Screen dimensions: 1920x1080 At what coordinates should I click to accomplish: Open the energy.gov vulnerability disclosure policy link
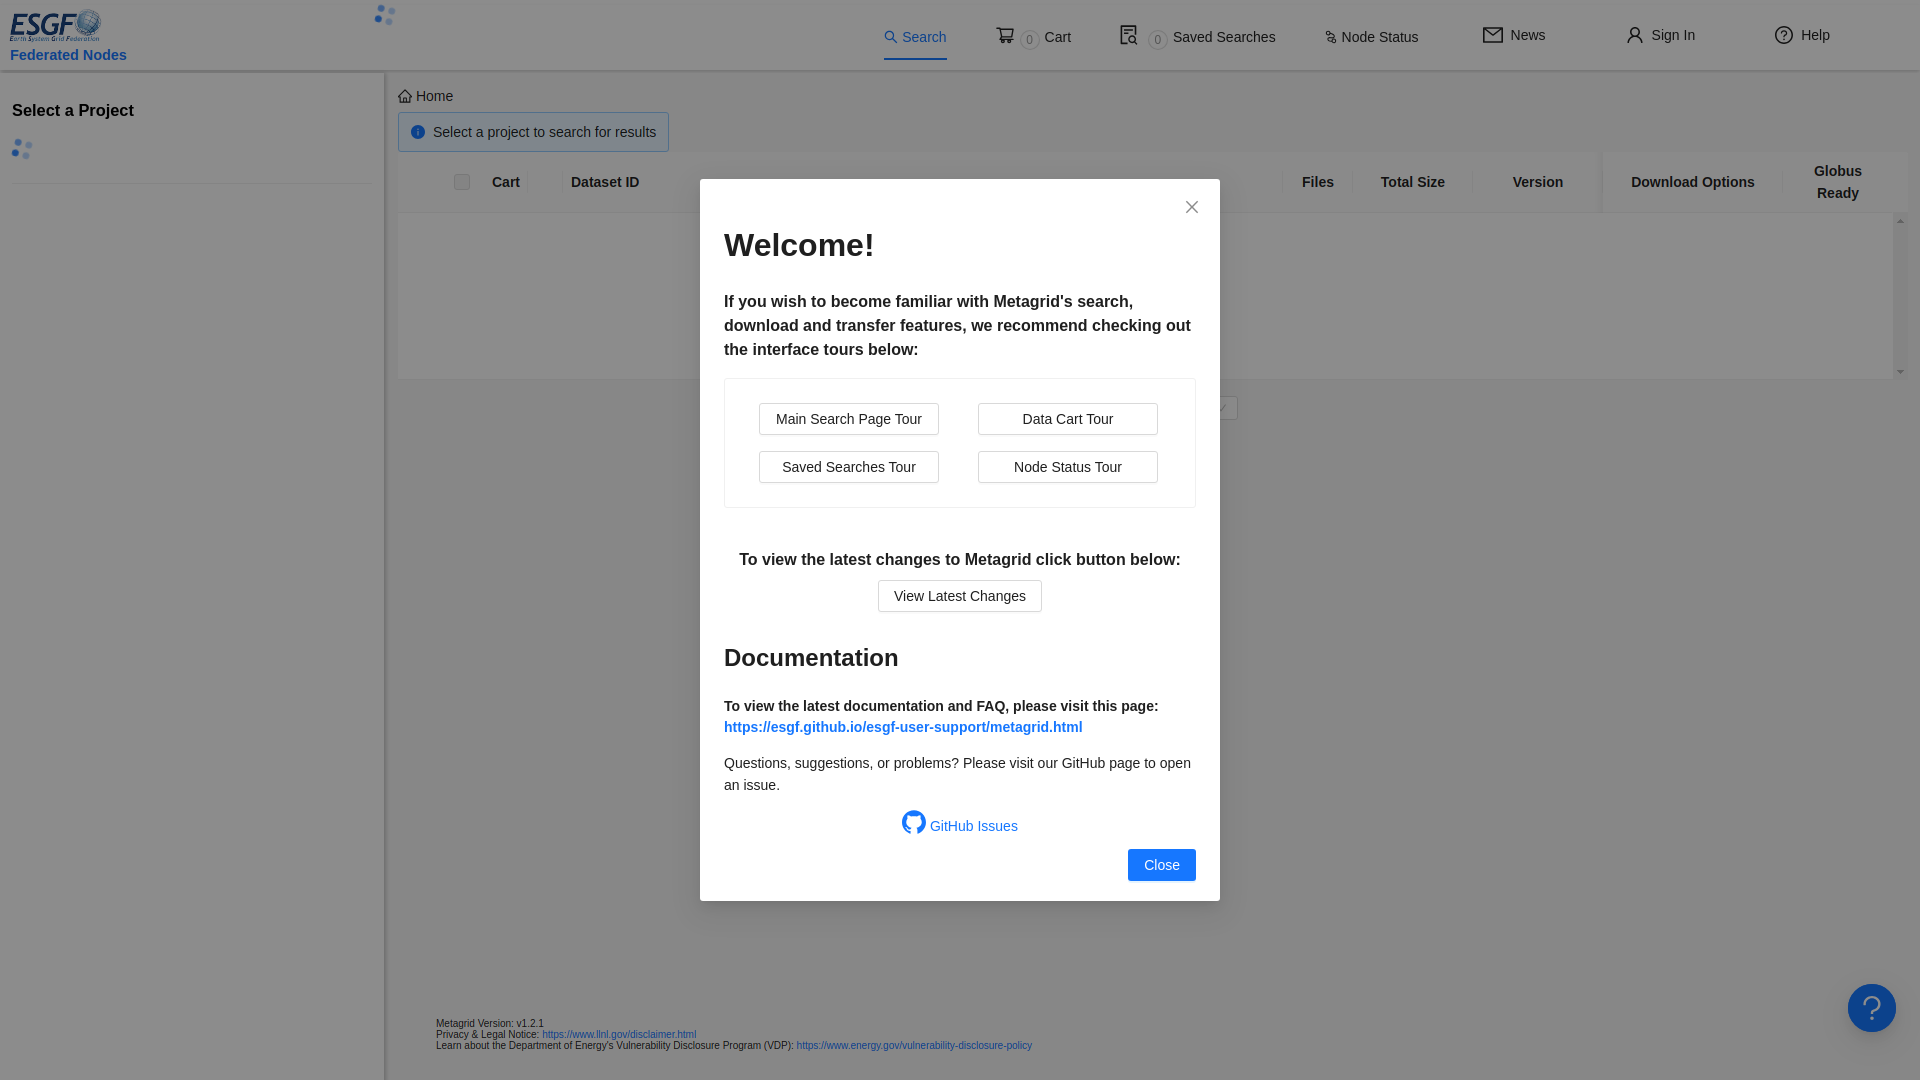[914, 1046]
